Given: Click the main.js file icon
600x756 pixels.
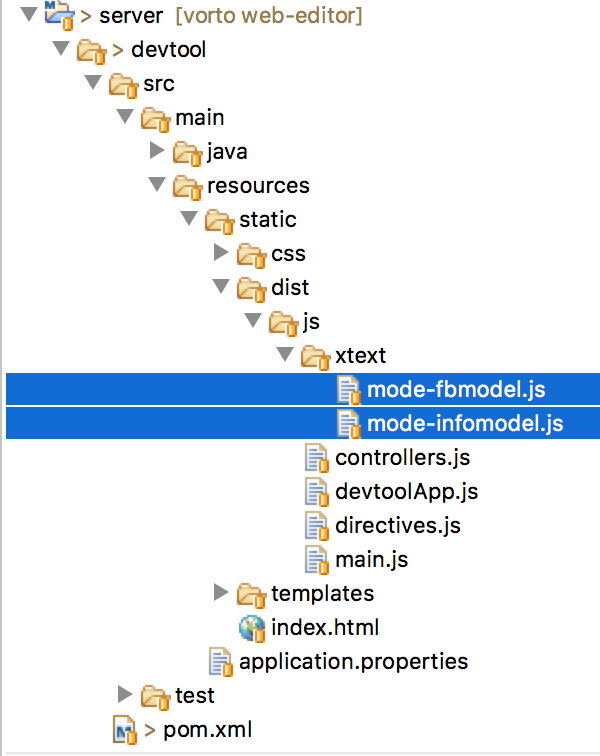Looking at the screenshot, I should coord(317,559).
